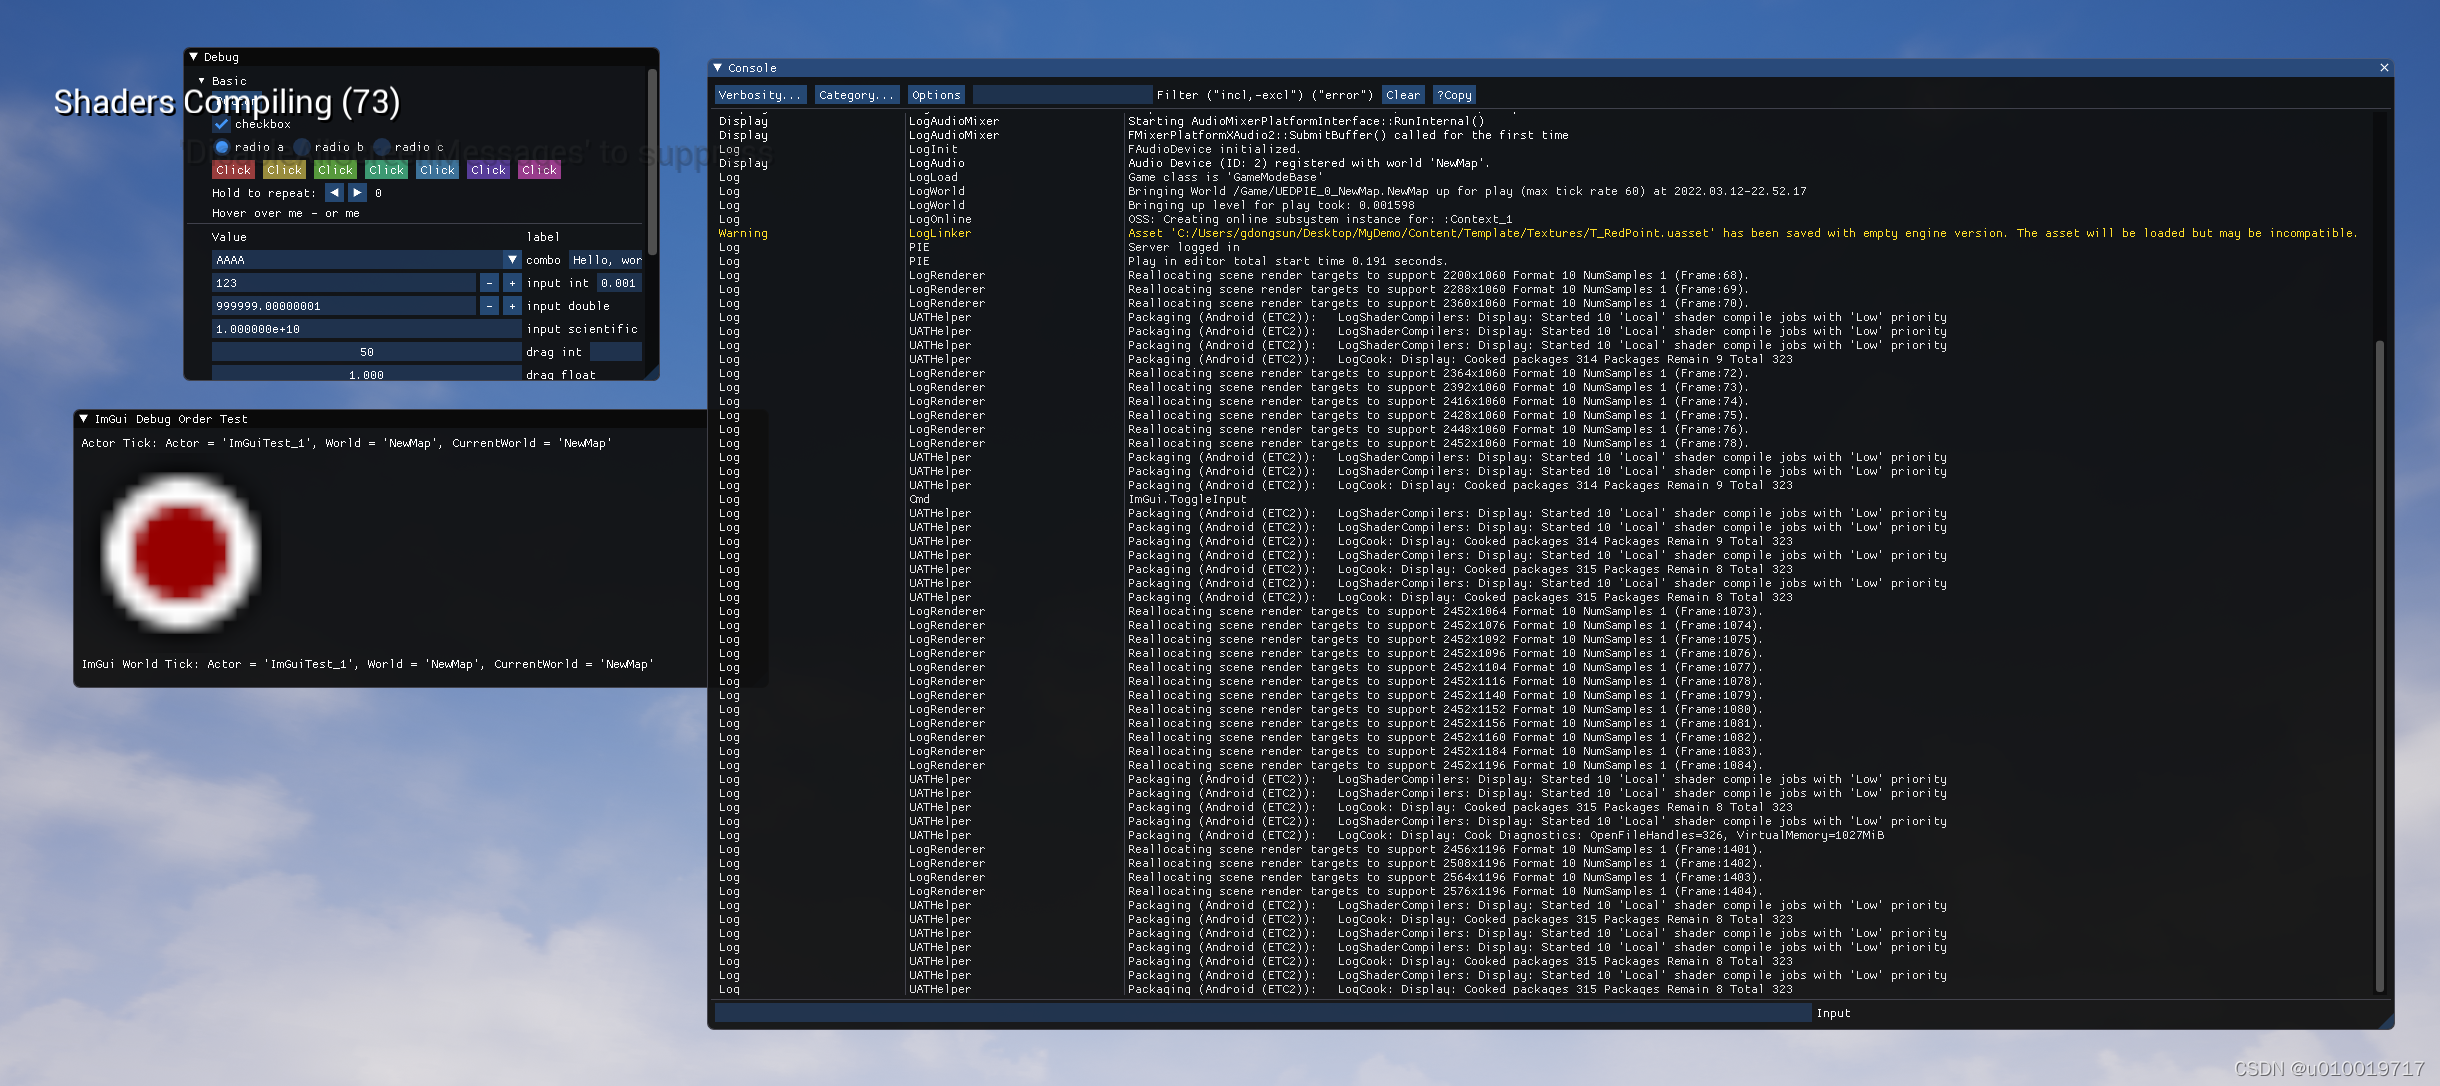2440x1086 pixels.
Task: Click the drag int slider showing 50
Action: click(366, 352)
